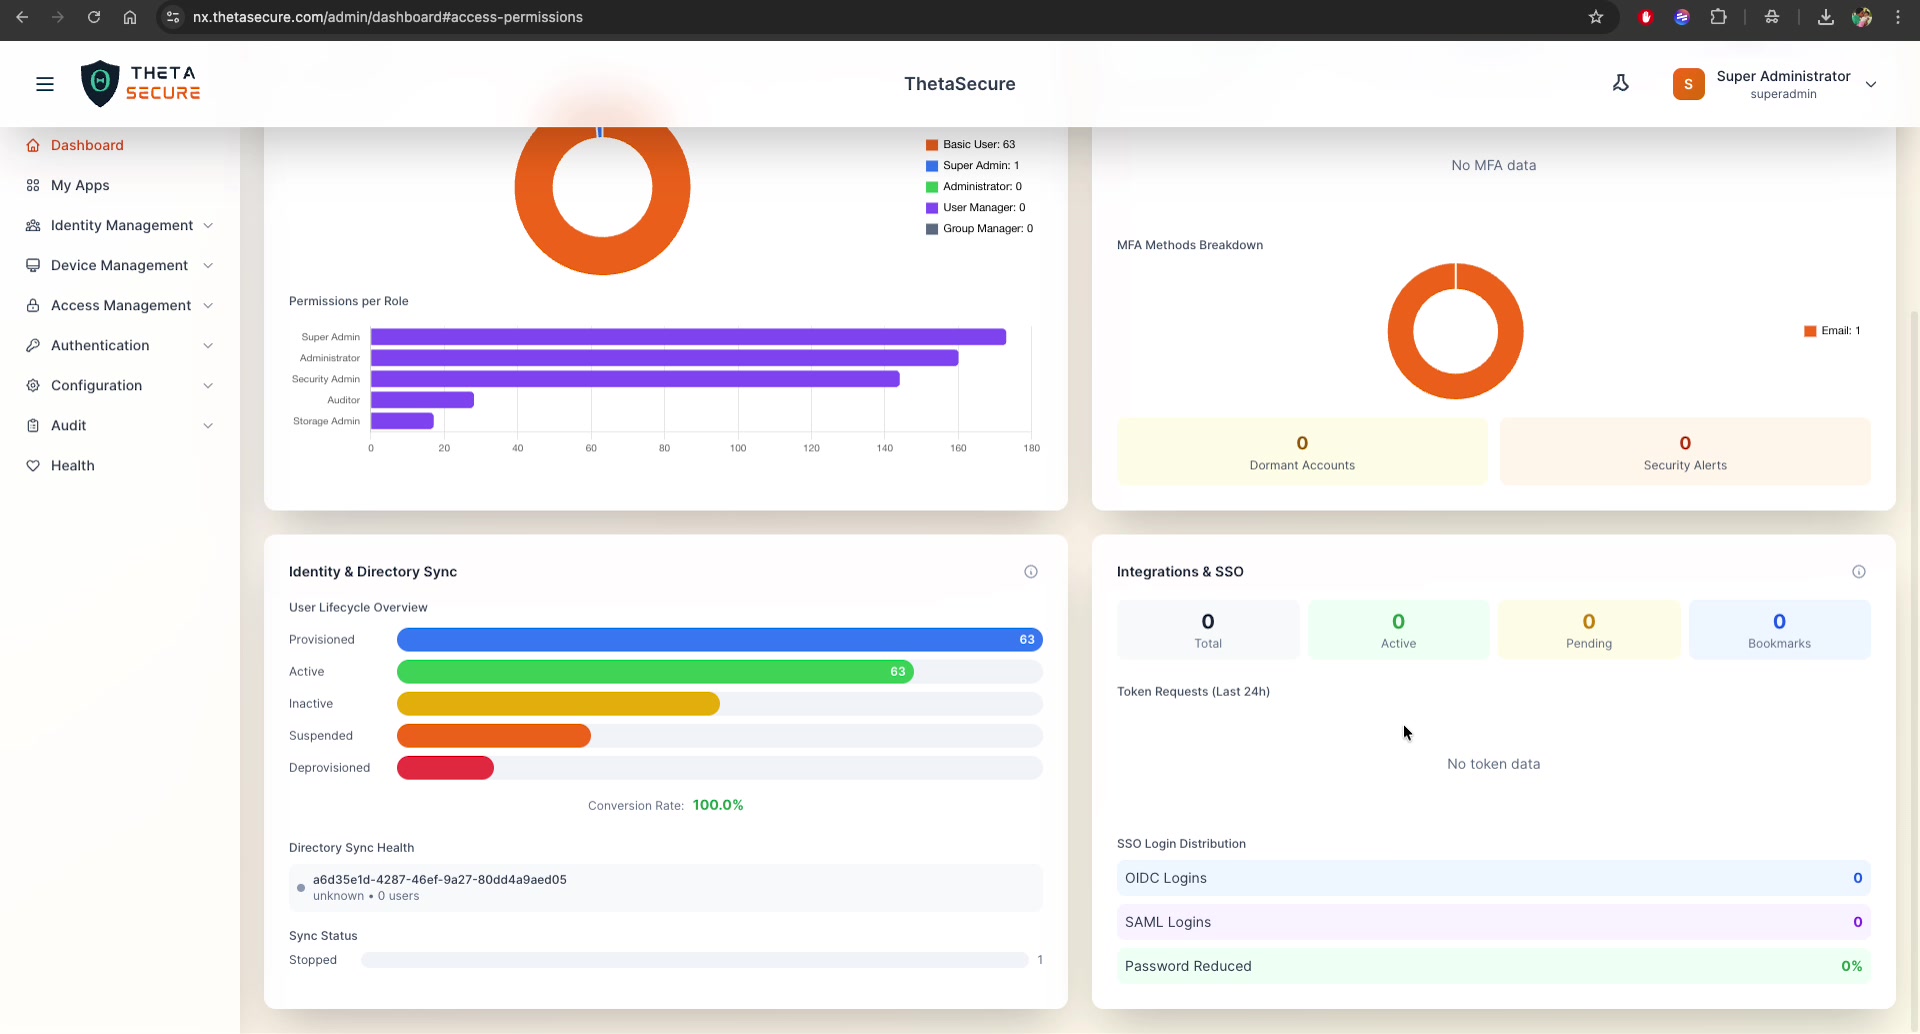Click info icon on Identity & Directory Sync
Image resolution: width=1920 pixels, height=1034 pixels.
[x=1031, y=572]
